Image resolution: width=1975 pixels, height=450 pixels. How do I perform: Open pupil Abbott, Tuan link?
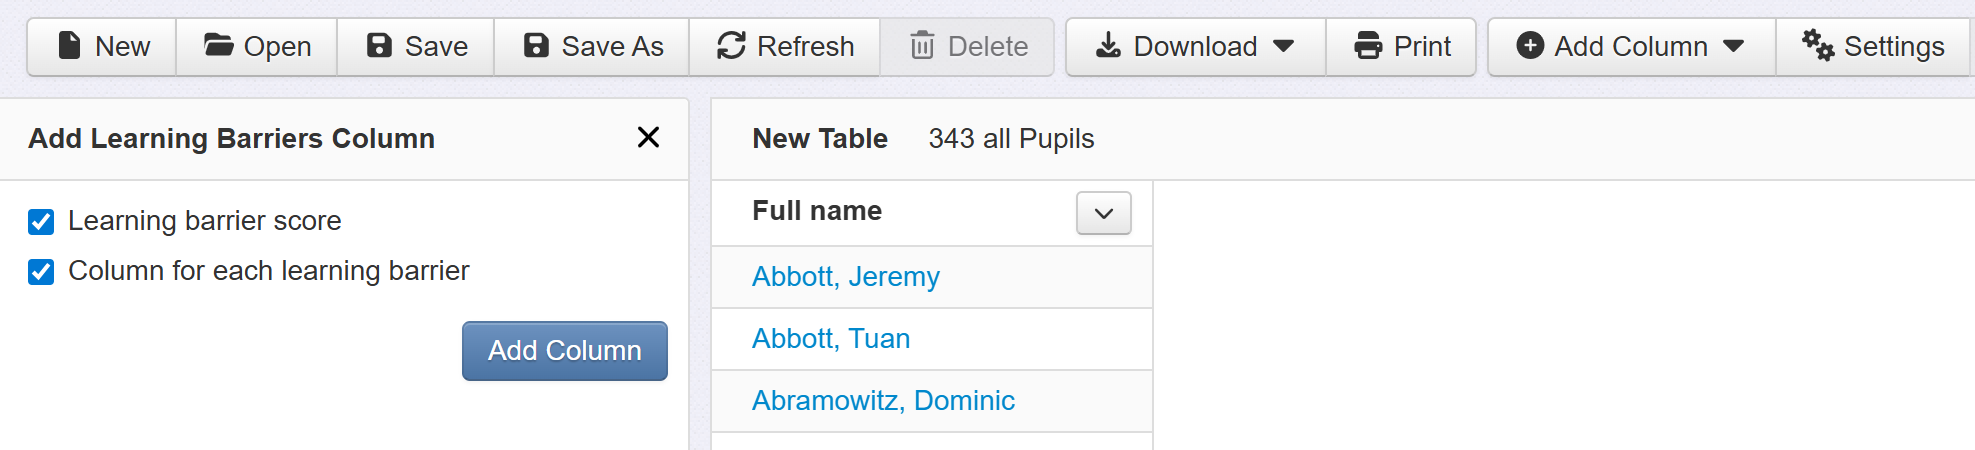point(830,339)
